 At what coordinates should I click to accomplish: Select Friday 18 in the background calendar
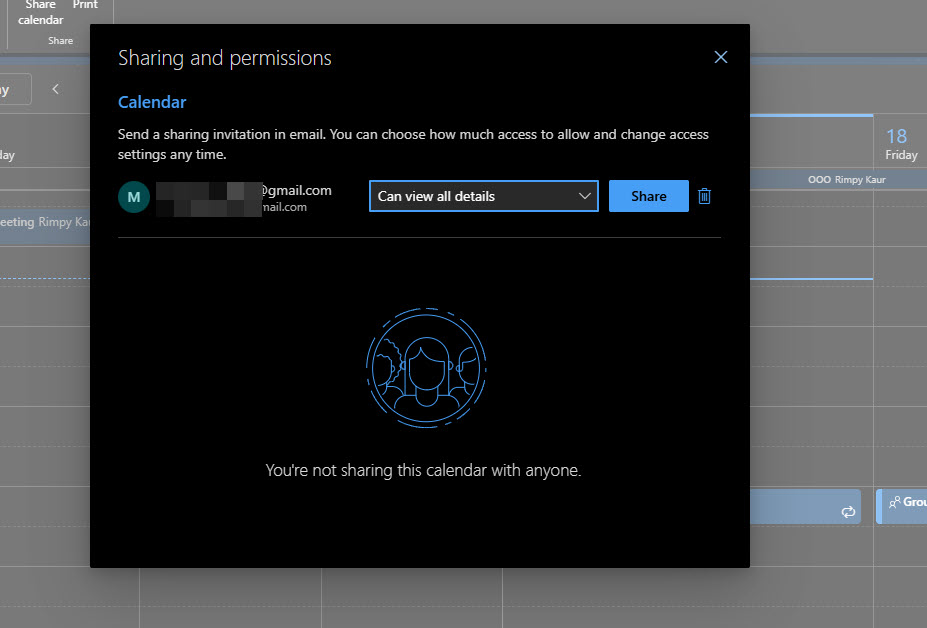coord(900,144)
